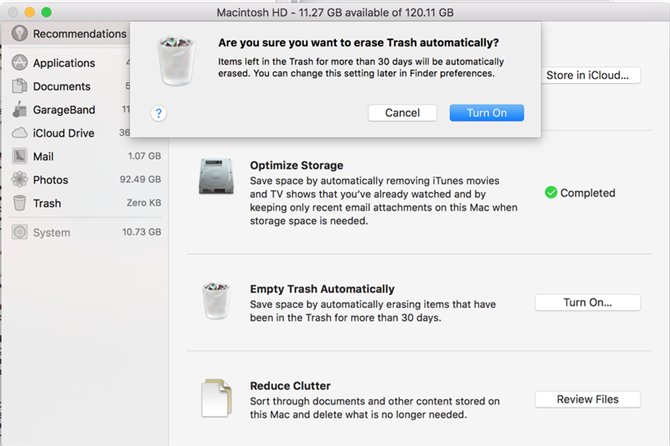Open iCloud Drive cloud icon
Screen dimensions: 670x446
[20, 133]
